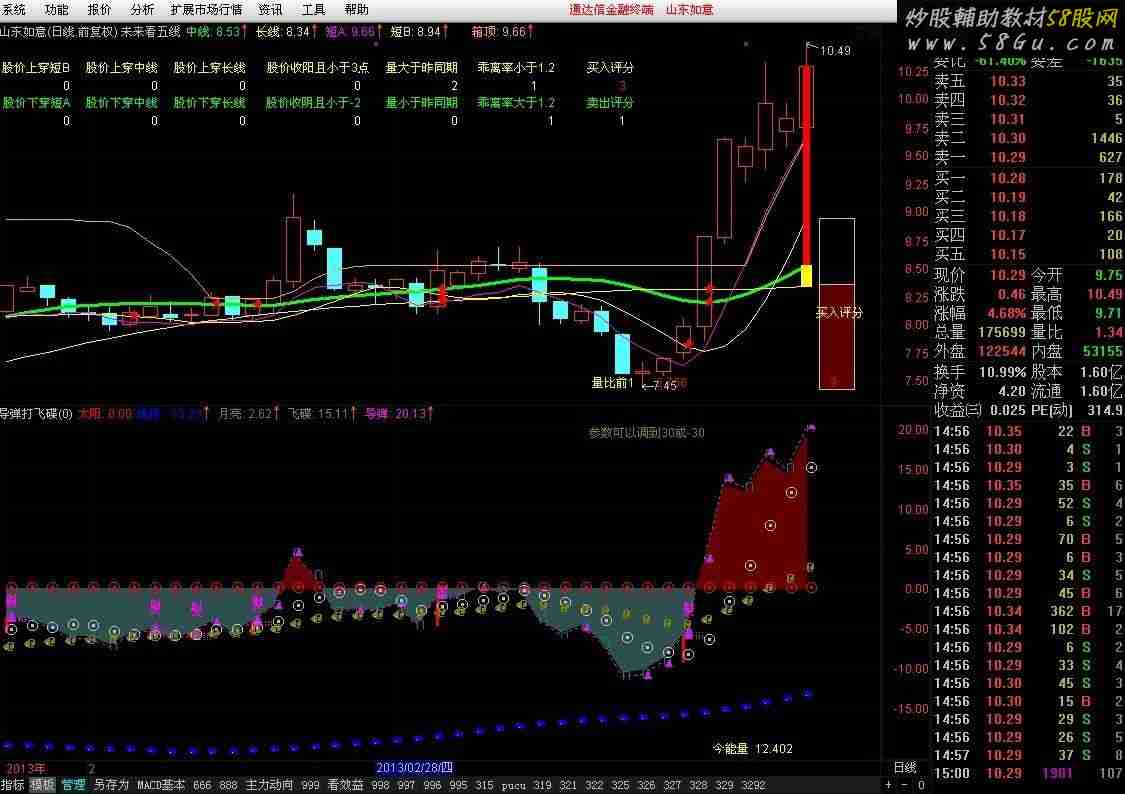Click the 14:57 10.29 trade row
Screen dimensions: 1125x794
1027,755
